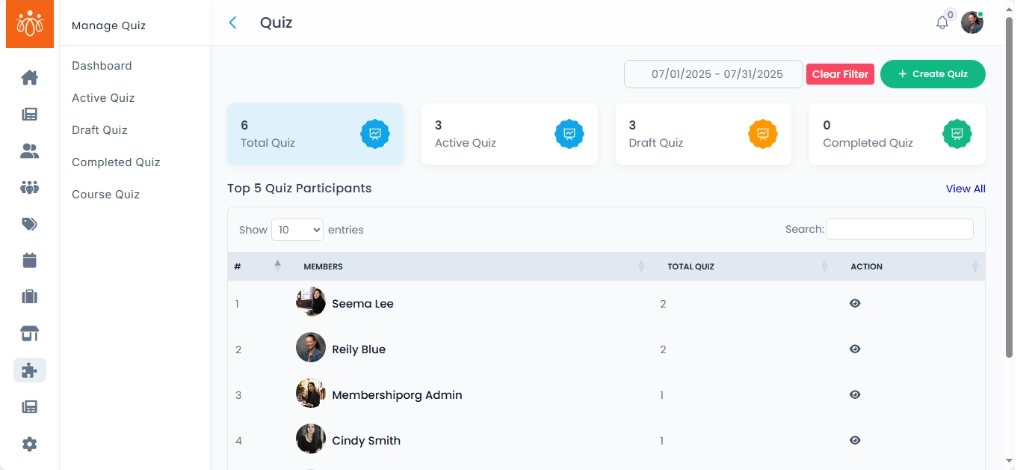The height and width of the screenshot is (470, 1016).
Task: Click the home icon in sidebar
Action: click(30, 77)
